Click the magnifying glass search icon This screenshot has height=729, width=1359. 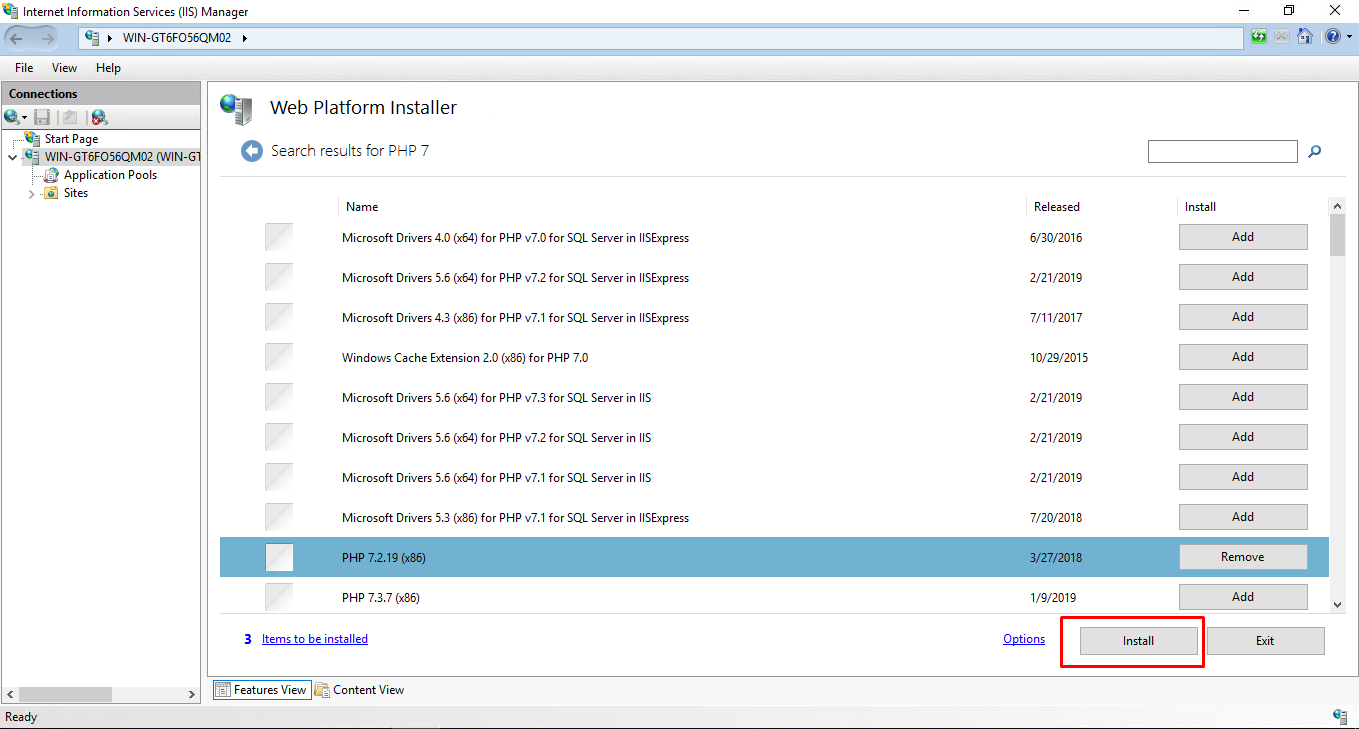point(1315,152)
